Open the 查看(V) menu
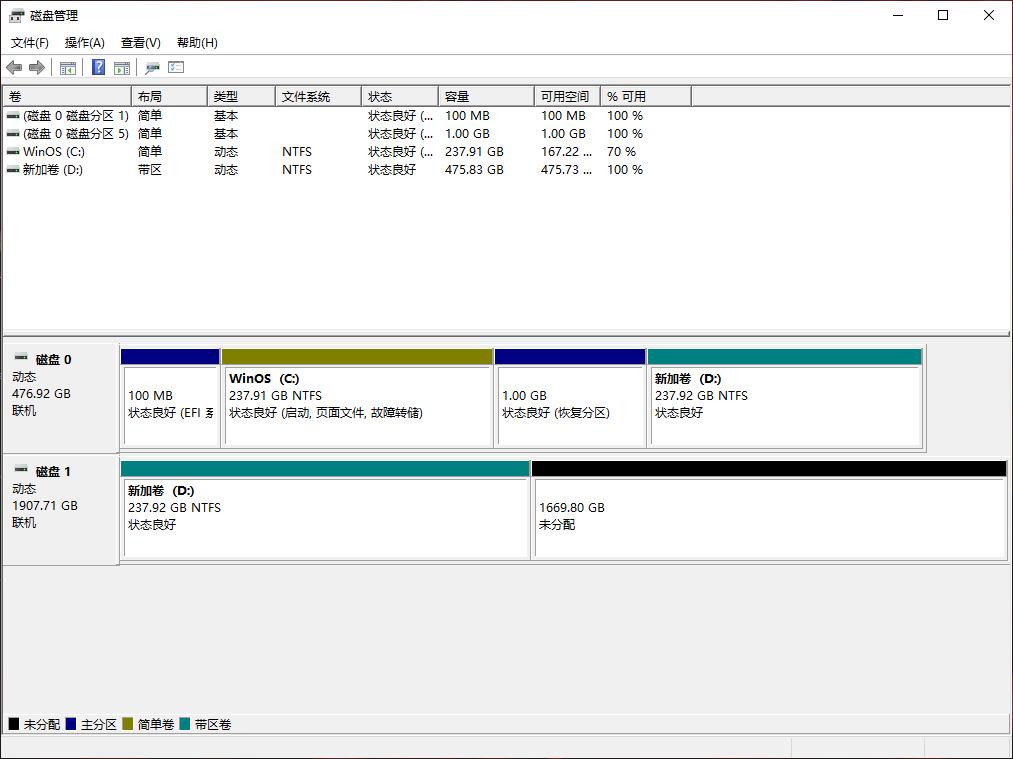The height and width of the screenshot is (759, 1013). pos(141,43)
